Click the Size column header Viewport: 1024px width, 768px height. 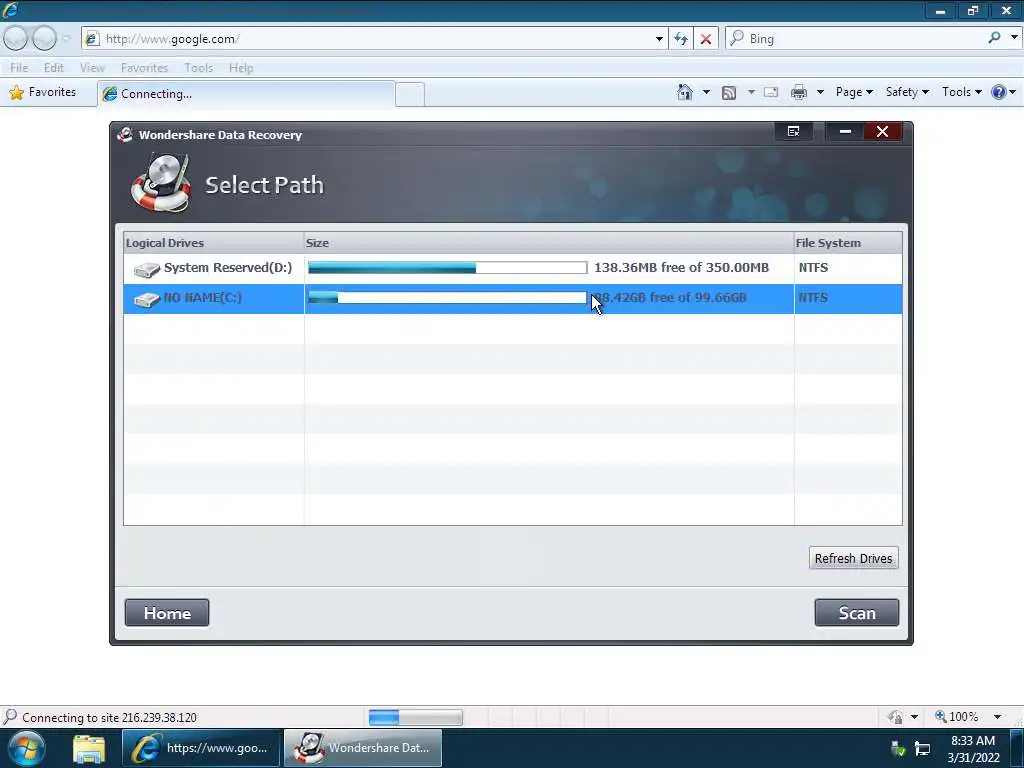549,242
